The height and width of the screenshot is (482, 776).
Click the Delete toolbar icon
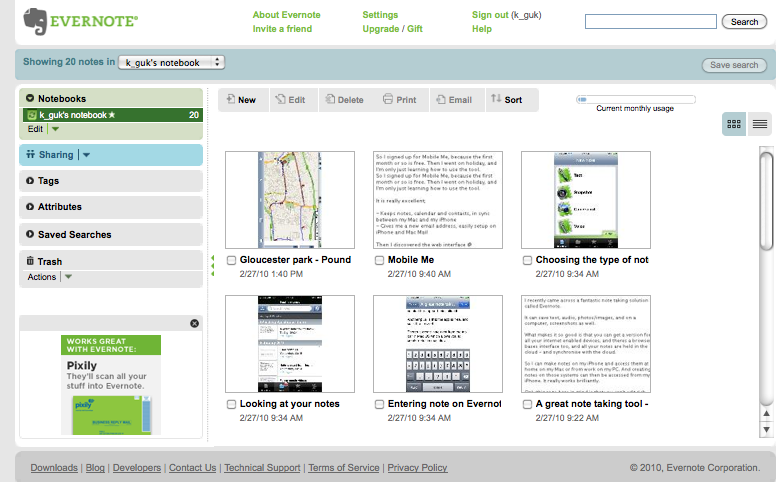coord(330,100)
